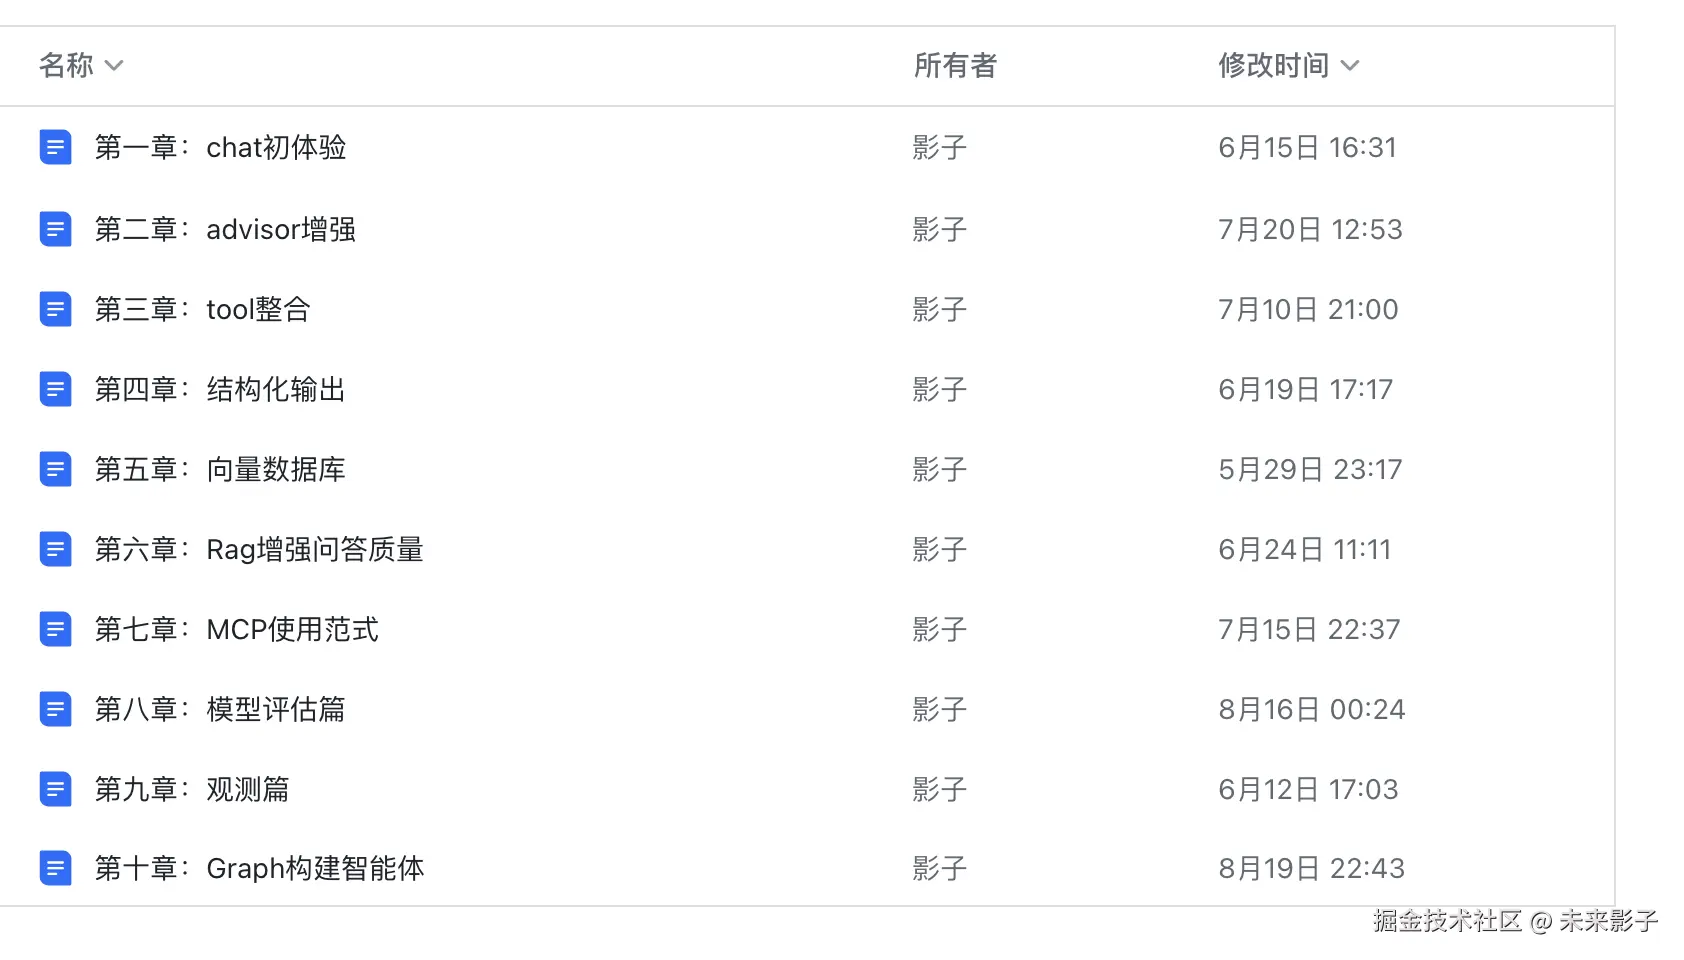Click the document icon beside 第八章 模型评估篇
The image size is (1684, 960).
(55, 709)
